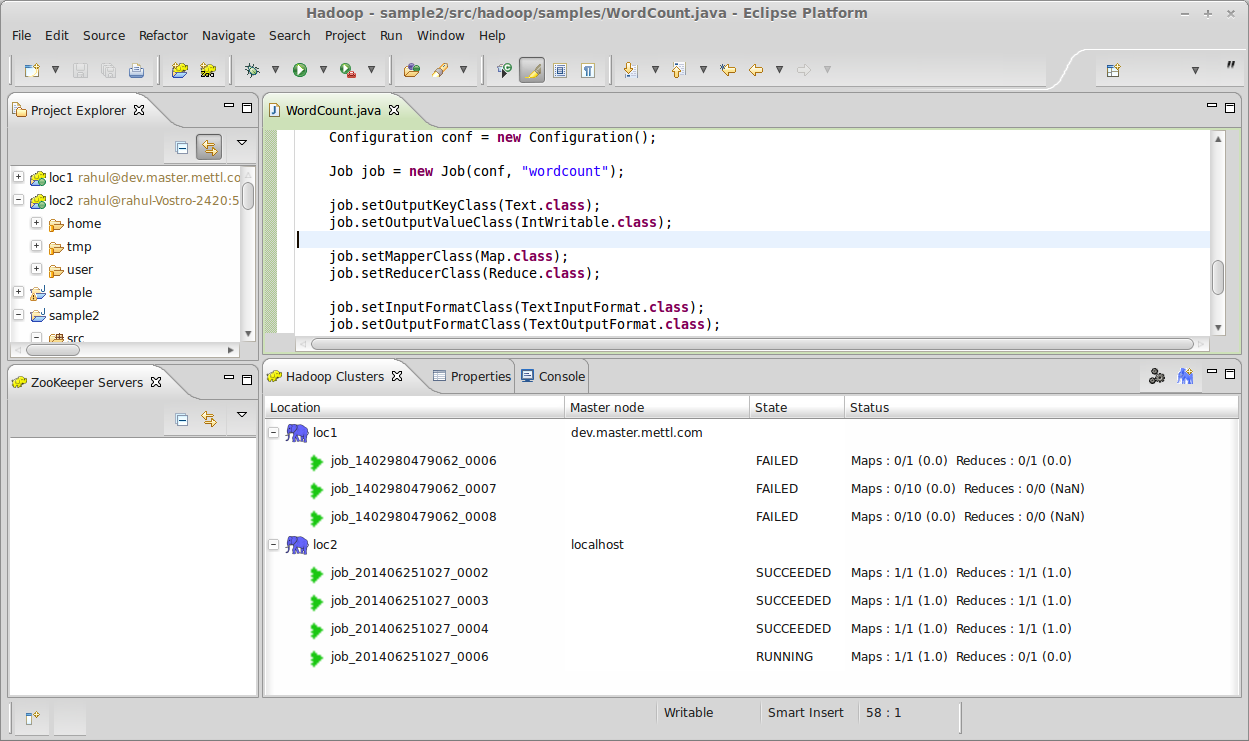
Task: Open the Debug dropdown arrow beside the bug icon
Action: point(275,70)
